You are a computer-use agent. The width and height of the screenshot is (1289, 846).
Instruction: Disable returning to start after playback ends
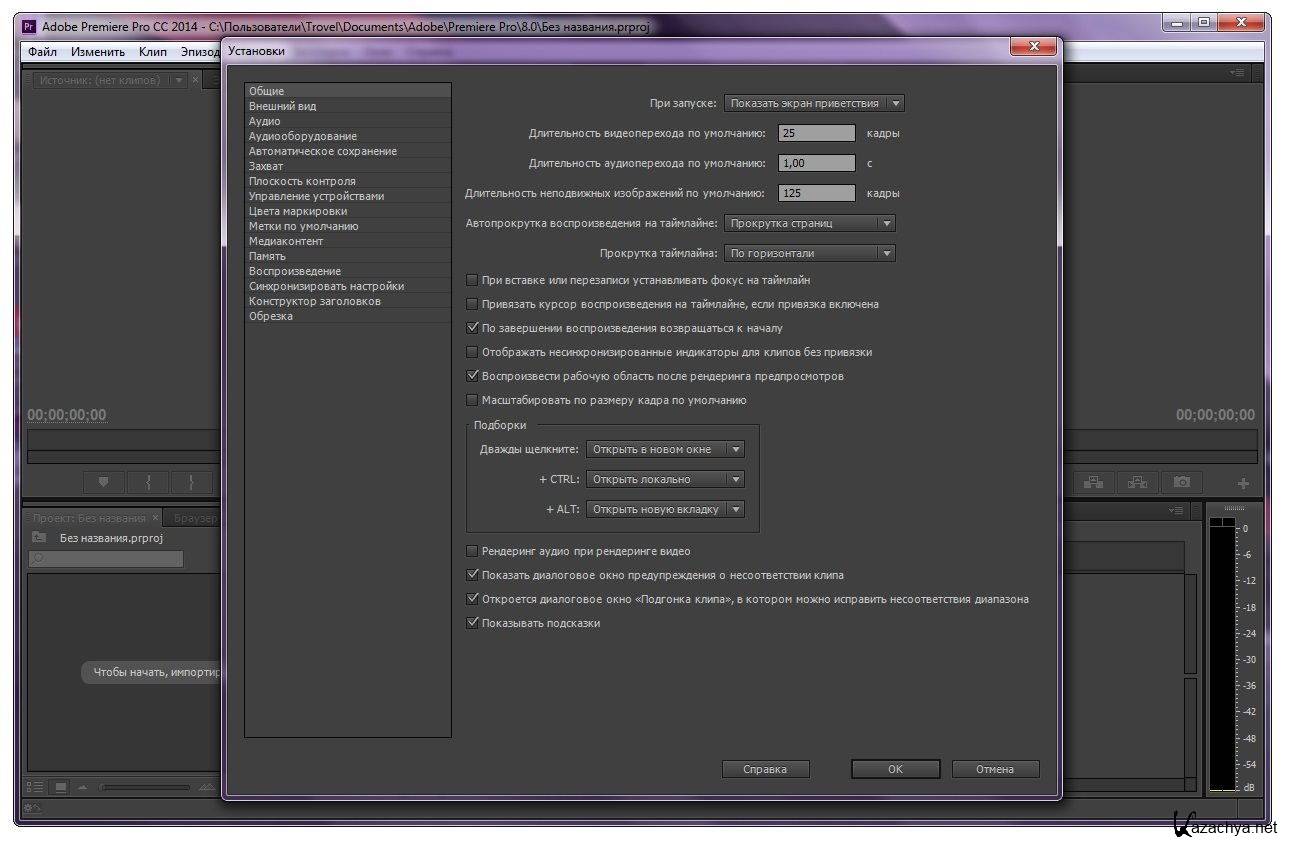[473, 328]
